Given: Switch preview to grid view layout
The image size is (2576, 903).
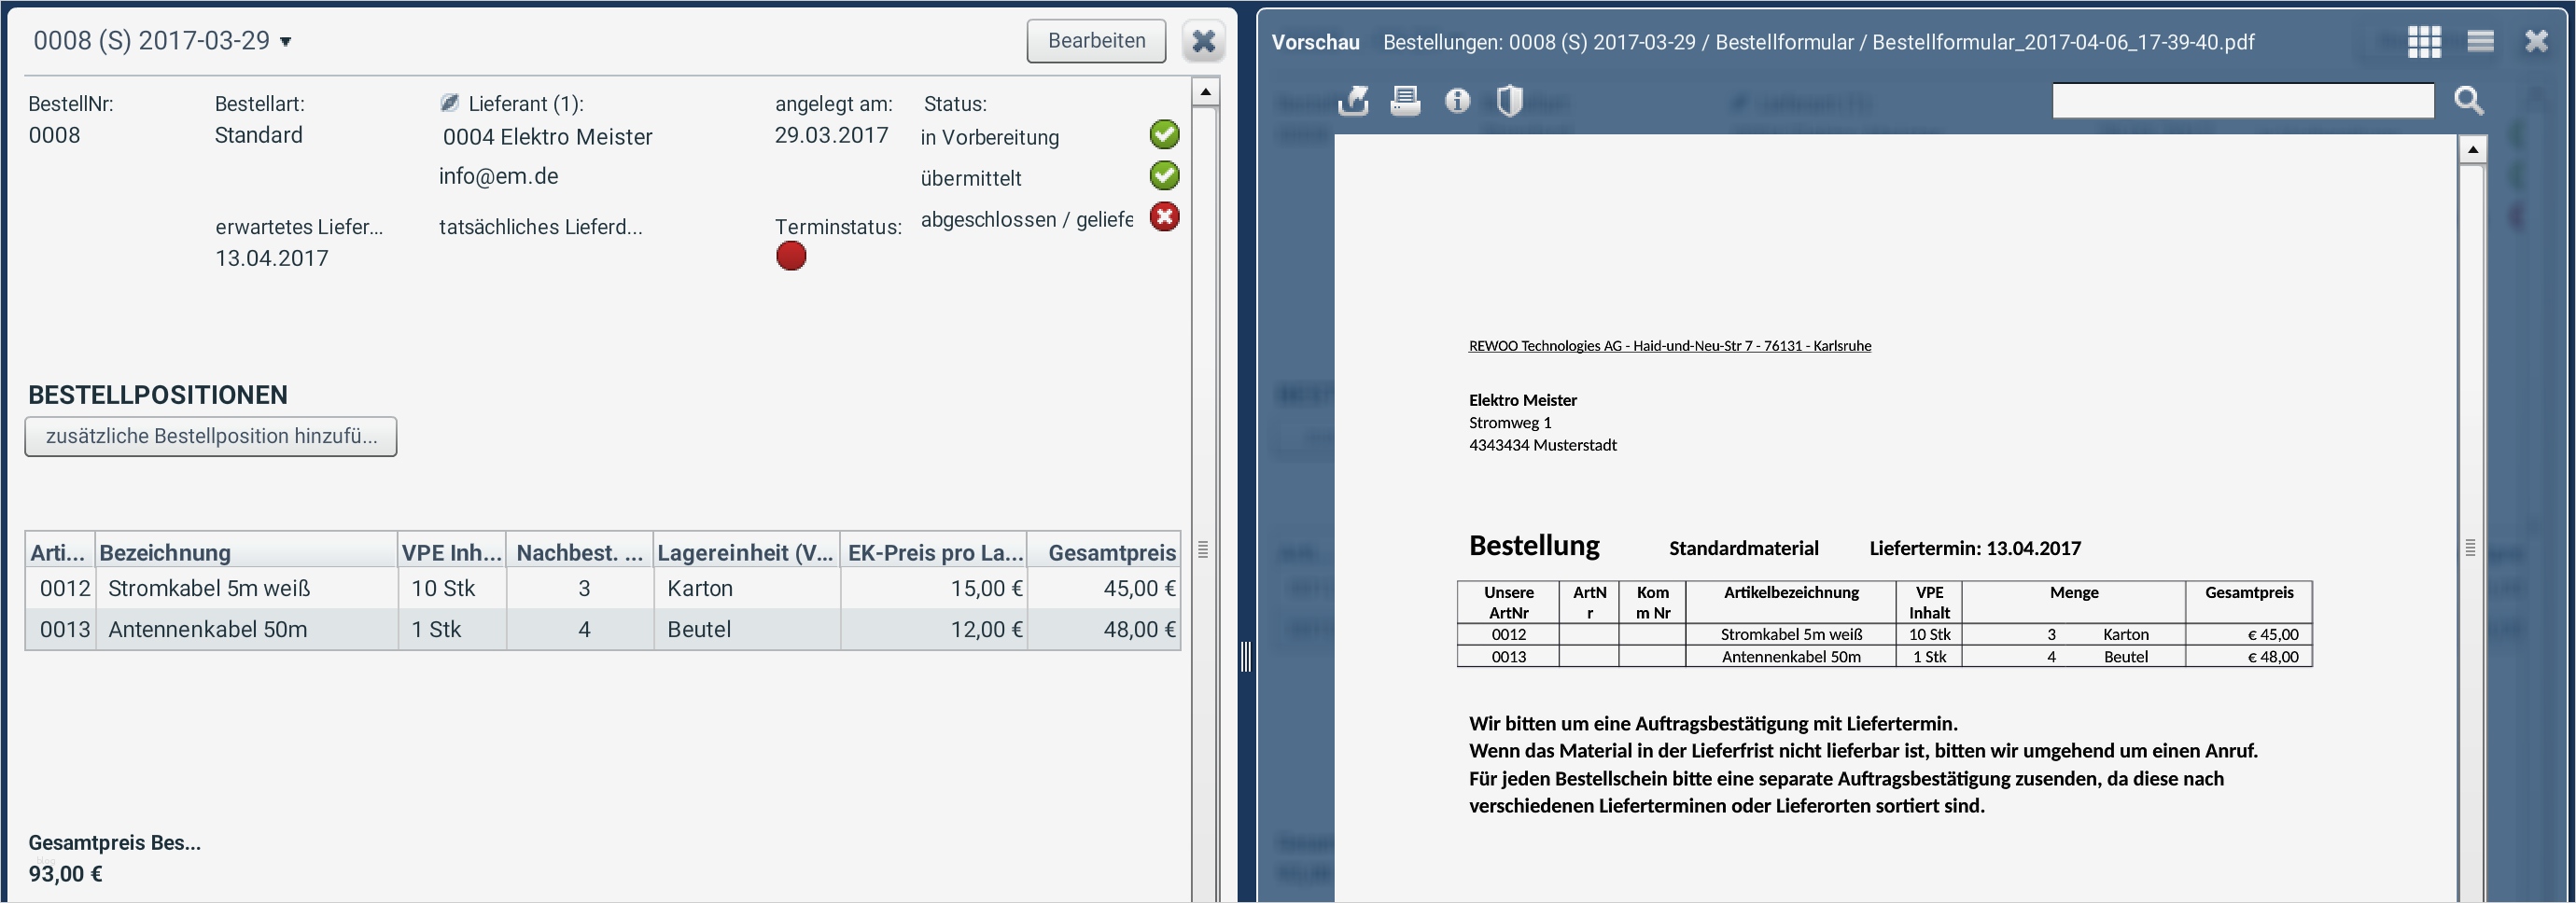Looking at the screenshot, I should [2424, 41].
